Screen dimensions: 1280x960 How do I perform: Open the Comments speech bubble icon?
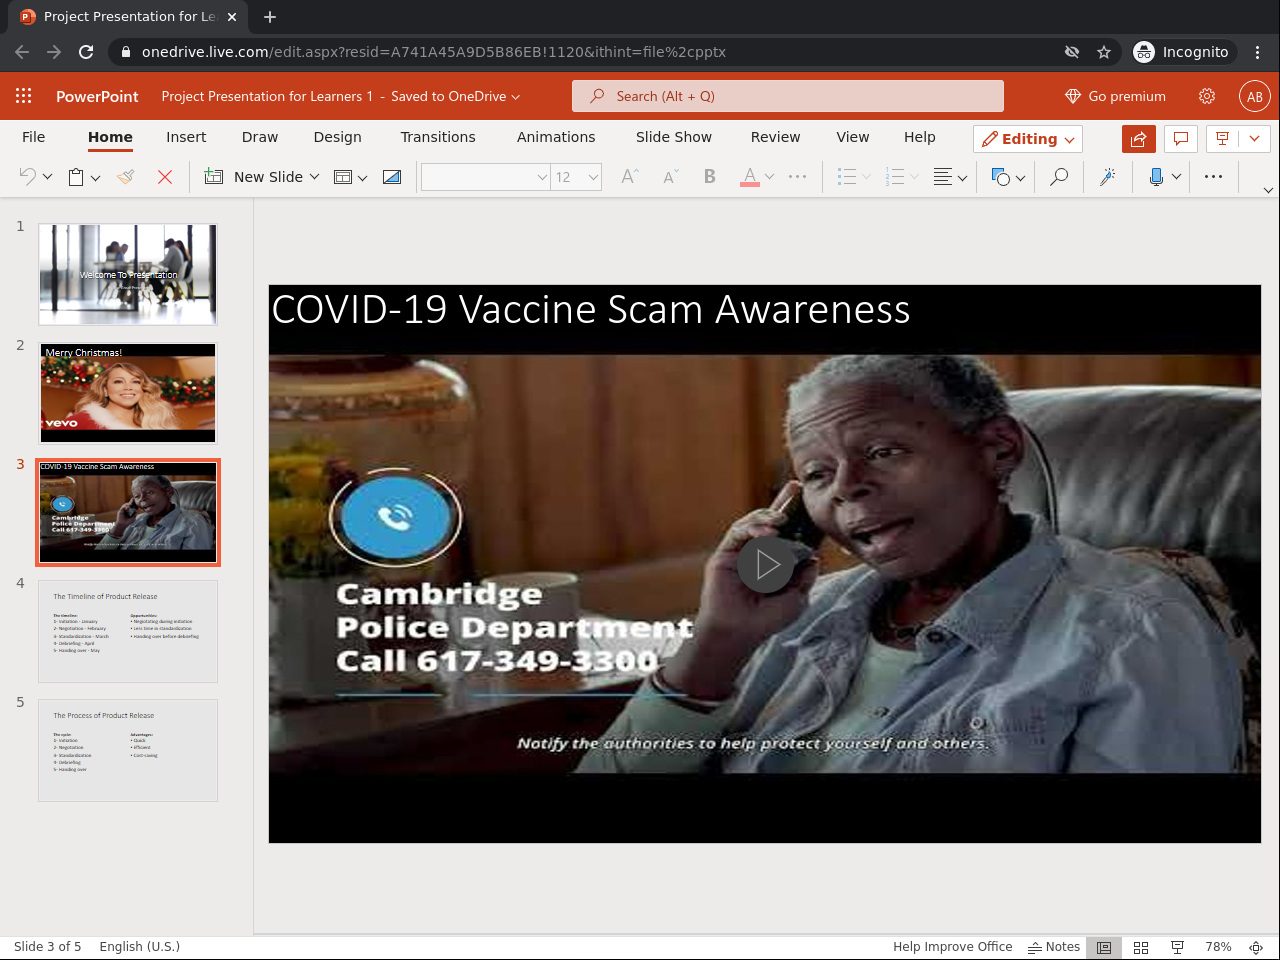tap(1181, 139)
